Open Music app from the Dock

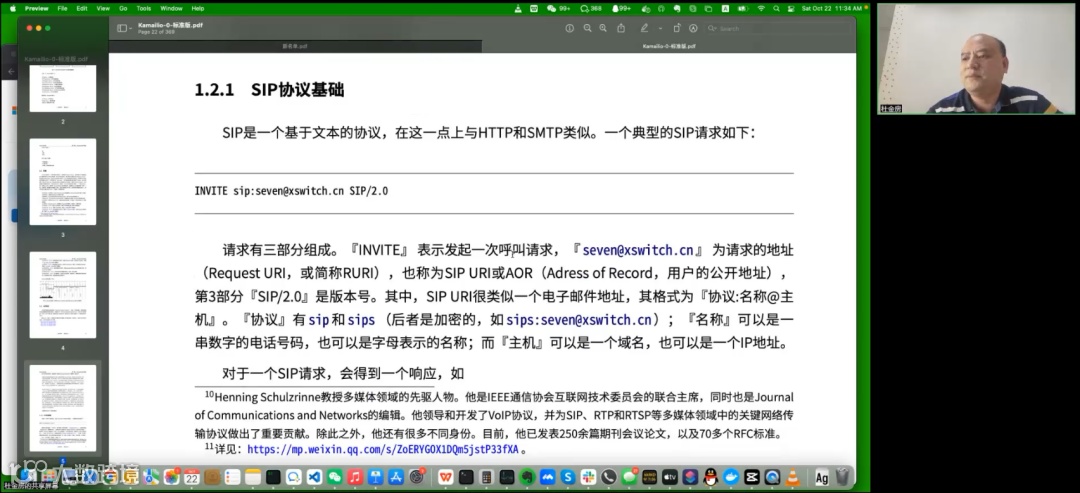pyautogui.click(x=355, y=476)
